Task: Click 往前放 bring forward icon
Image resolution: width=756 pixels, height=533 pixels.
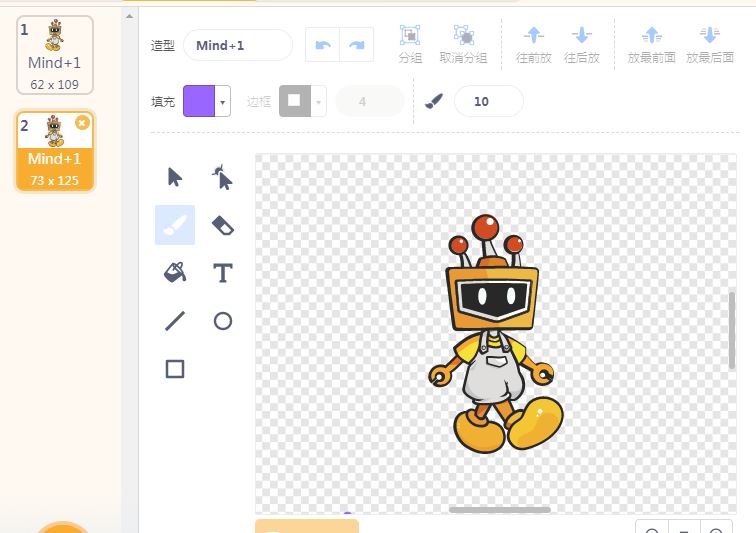Action: point(533,35)
